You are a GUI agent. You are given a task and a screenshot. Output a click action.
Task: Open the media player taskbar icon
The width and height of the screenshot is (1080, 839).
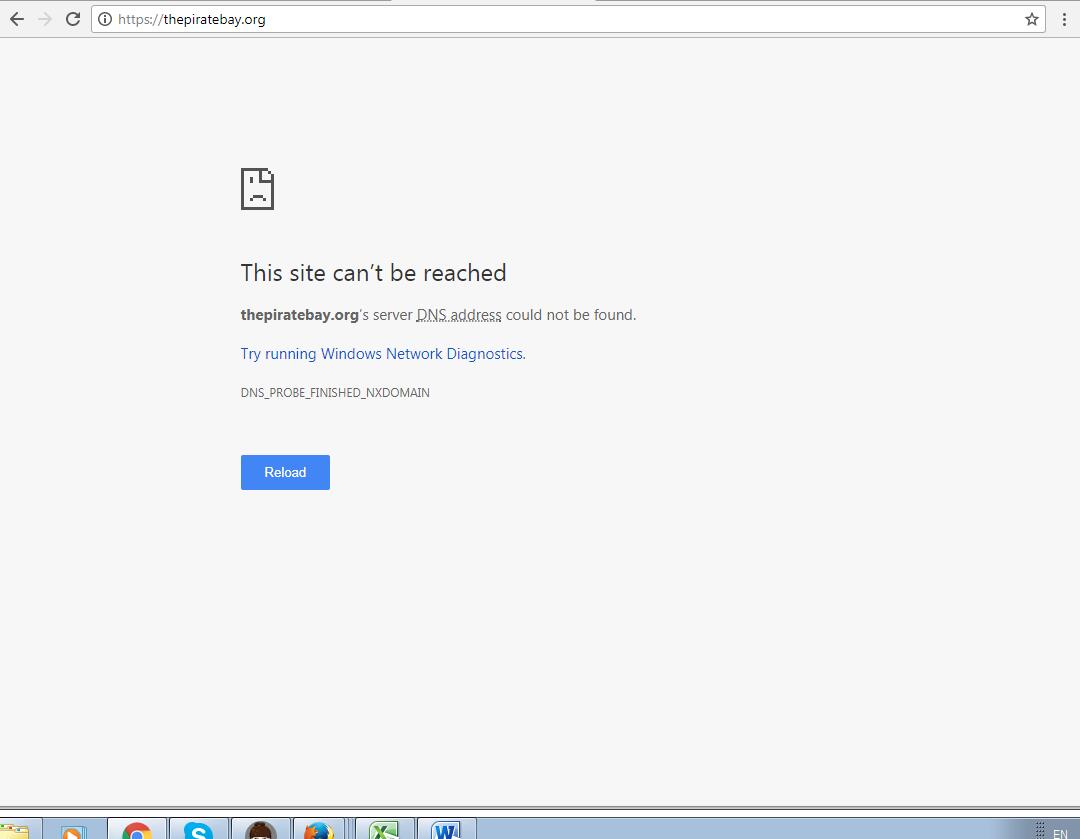tap(74, 831)
